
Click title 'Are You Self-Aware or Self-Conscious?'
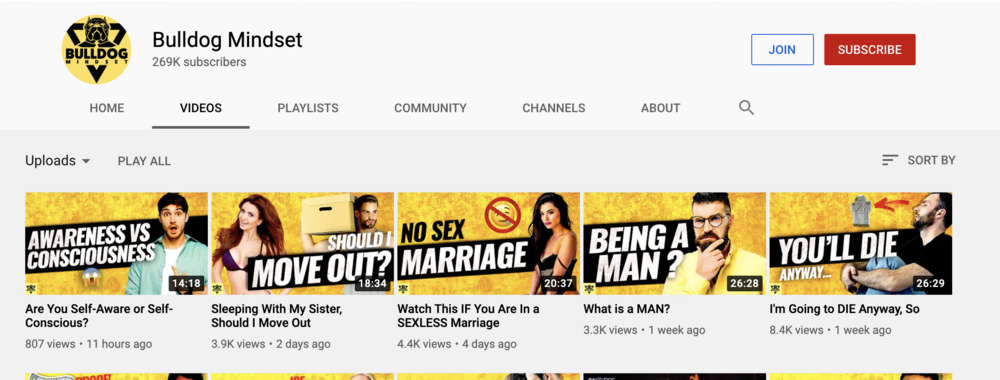pos(99,316)
